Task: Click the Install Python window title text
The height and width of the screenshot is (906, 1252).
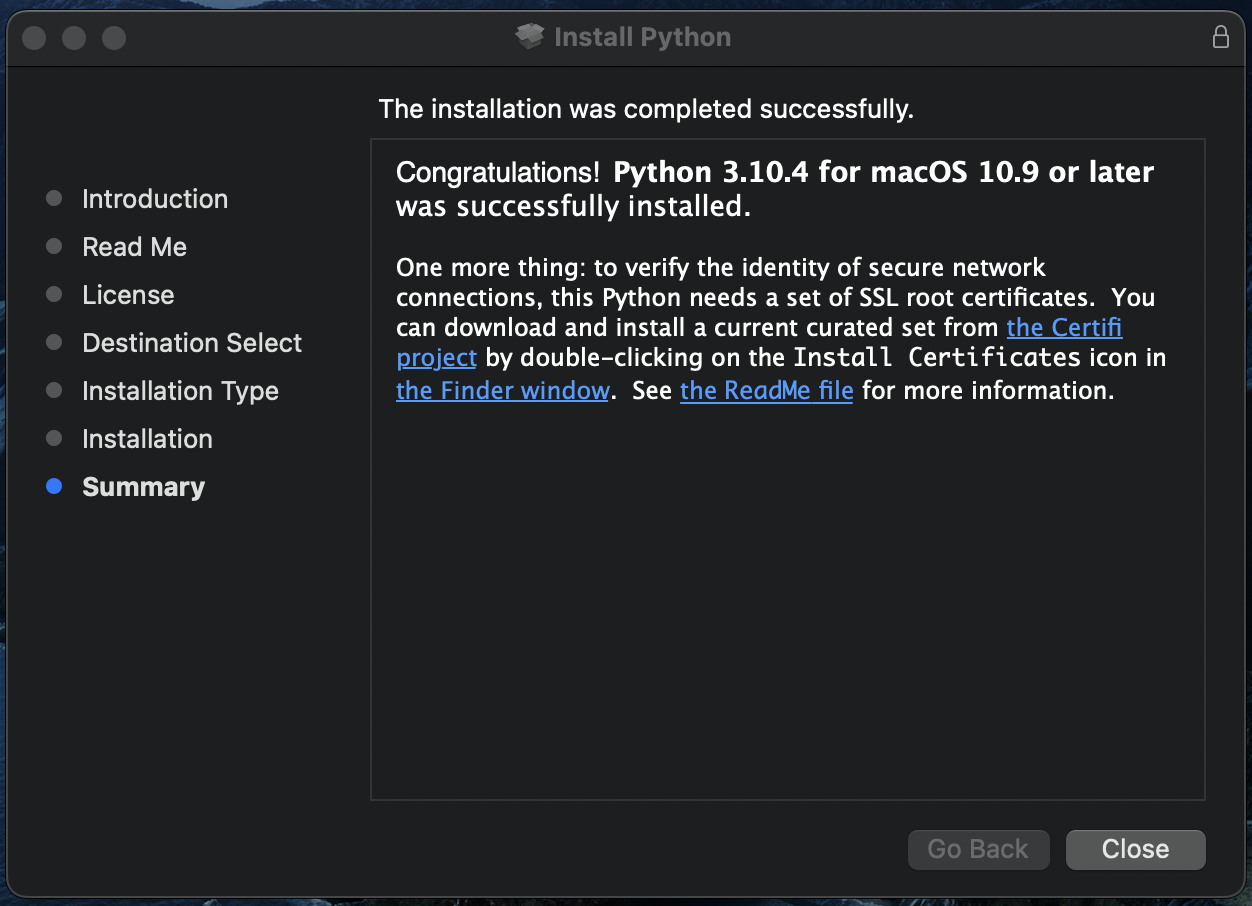Action: point(642,37)
